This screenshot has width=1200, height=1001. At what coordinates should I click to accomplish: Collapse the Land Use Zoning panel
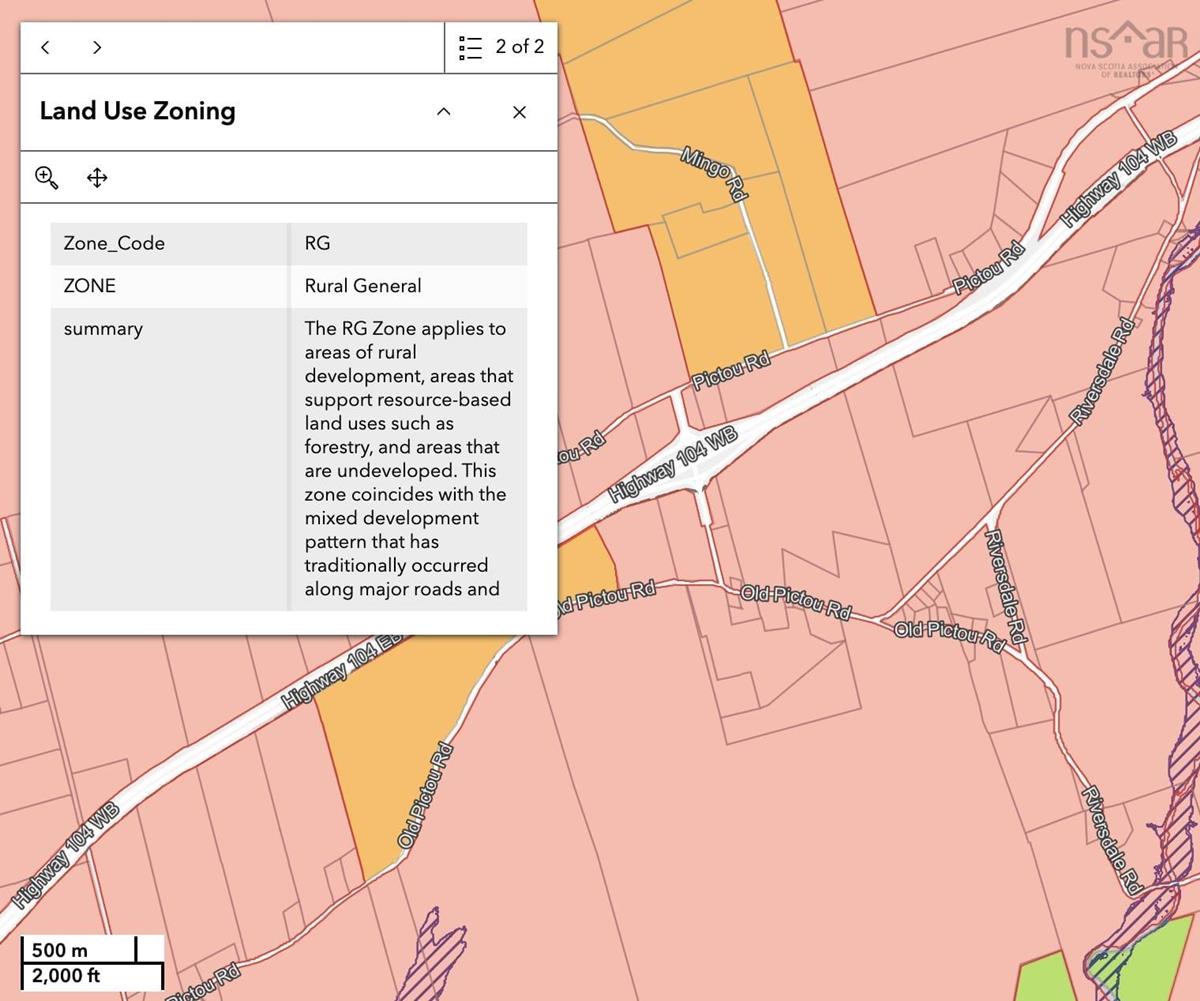[x=444, y=112]
